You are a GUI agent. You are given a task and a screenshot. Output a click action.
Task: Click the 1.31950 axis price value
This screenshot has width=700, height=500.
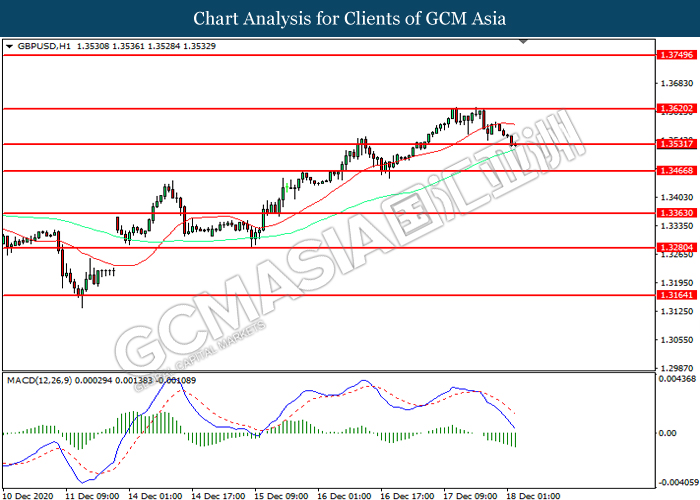click(677, 283)
